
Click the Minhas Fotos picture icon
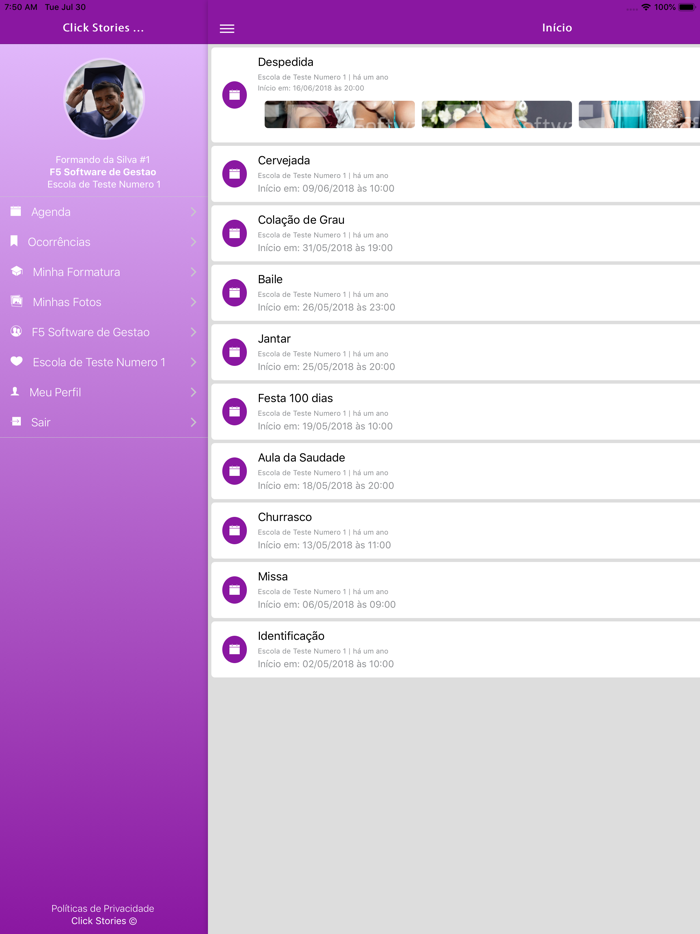17,301
